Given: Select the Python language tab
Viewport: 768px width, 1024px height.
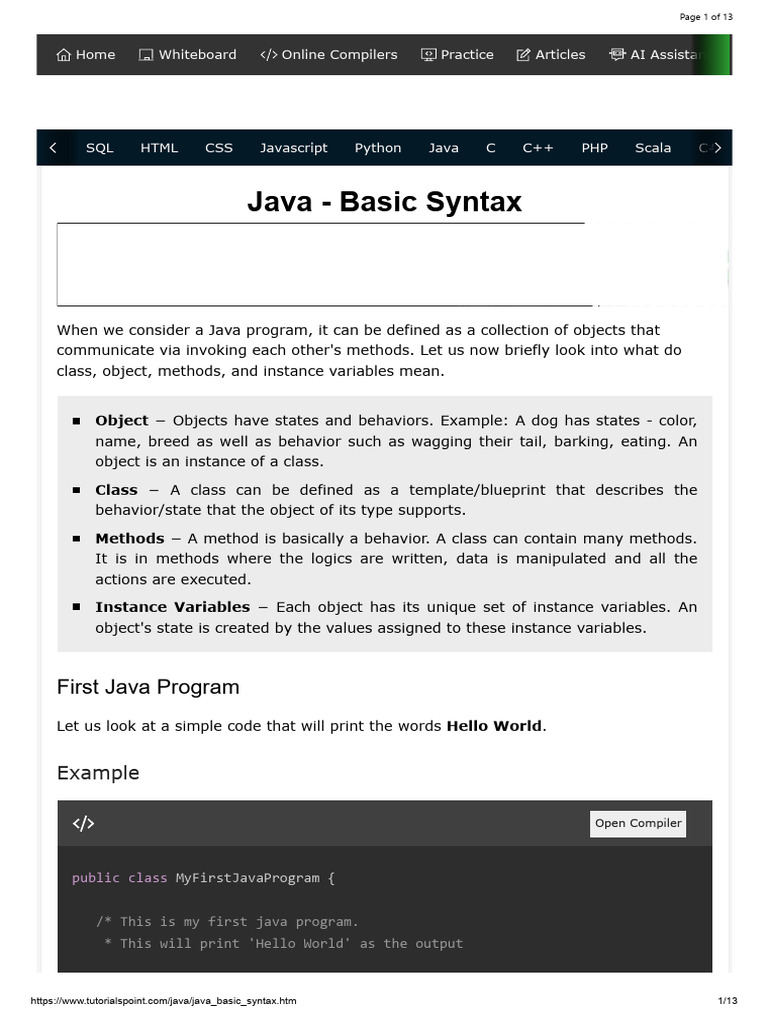Looking at the screenshot, I should coord(378,148).
